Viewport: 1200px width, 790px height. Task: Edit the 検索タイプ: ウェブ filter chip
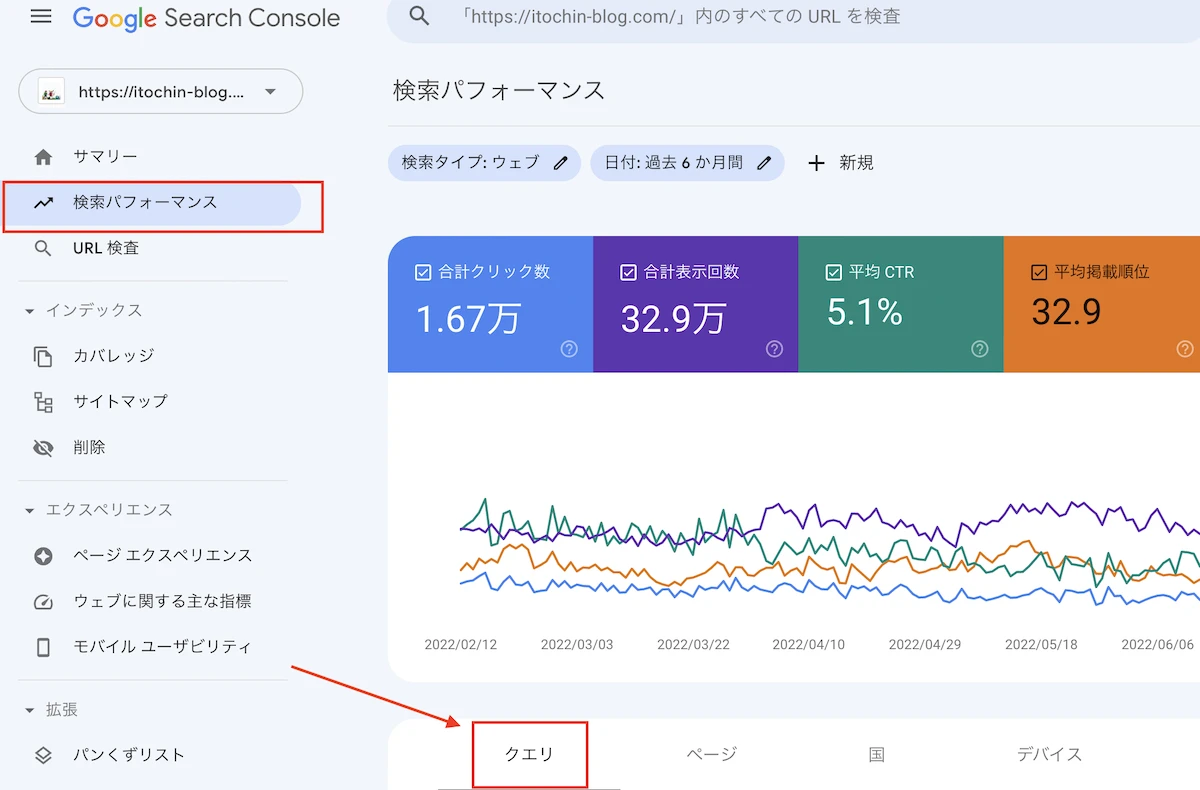[x=484, y=162]
